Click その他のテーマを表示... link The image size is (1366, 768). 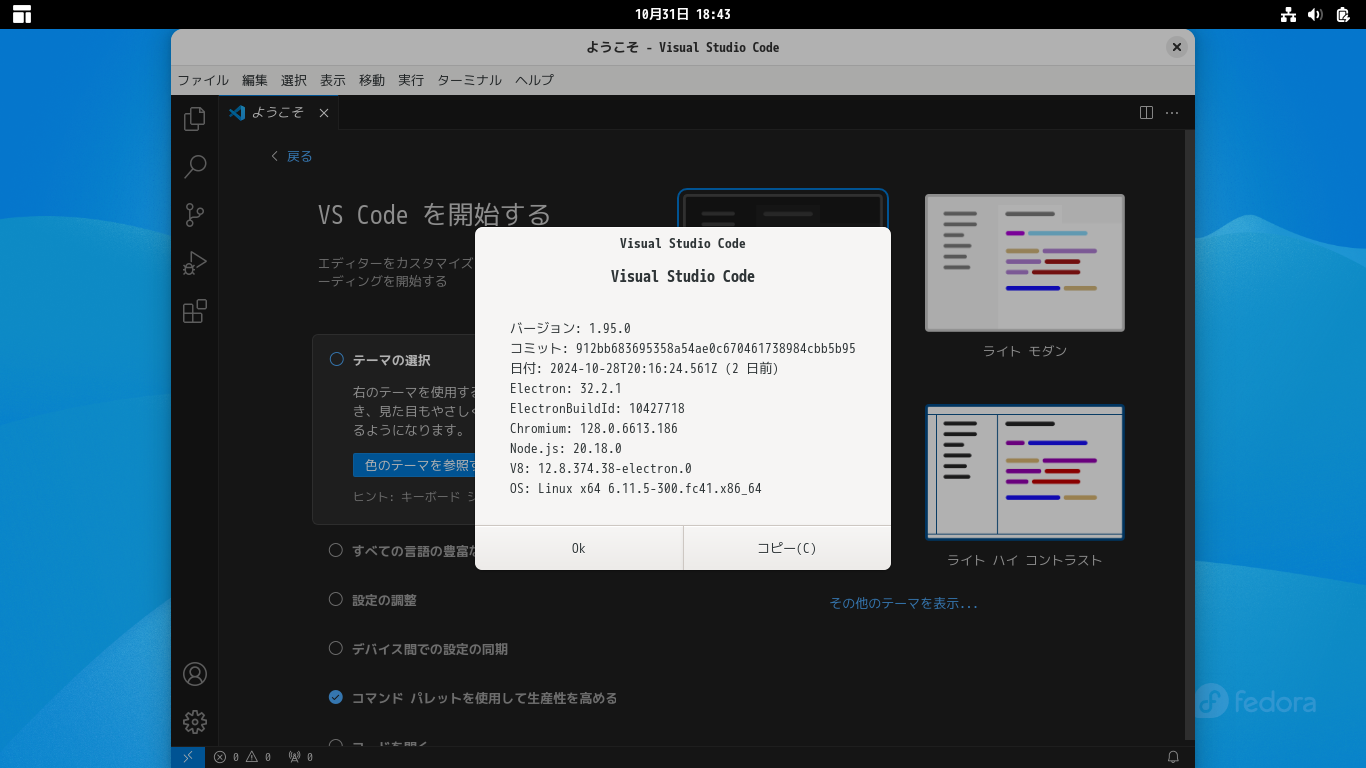tap(904, 603)
